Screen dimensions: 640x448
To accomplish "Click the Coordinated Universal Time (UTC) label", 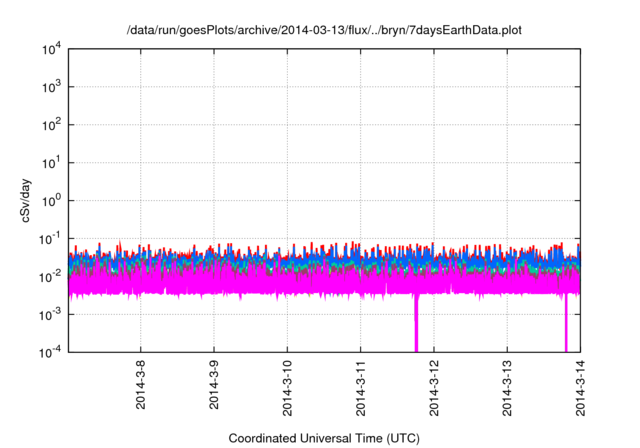I will click(324, 438).
